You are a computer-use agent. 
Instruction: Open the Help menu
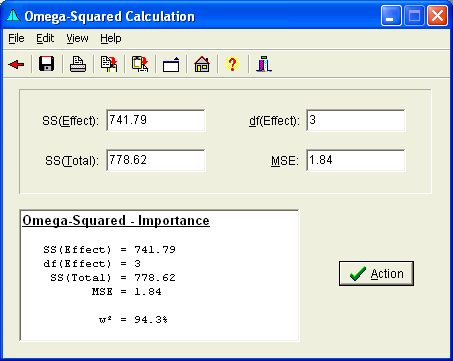coord(111,38)
